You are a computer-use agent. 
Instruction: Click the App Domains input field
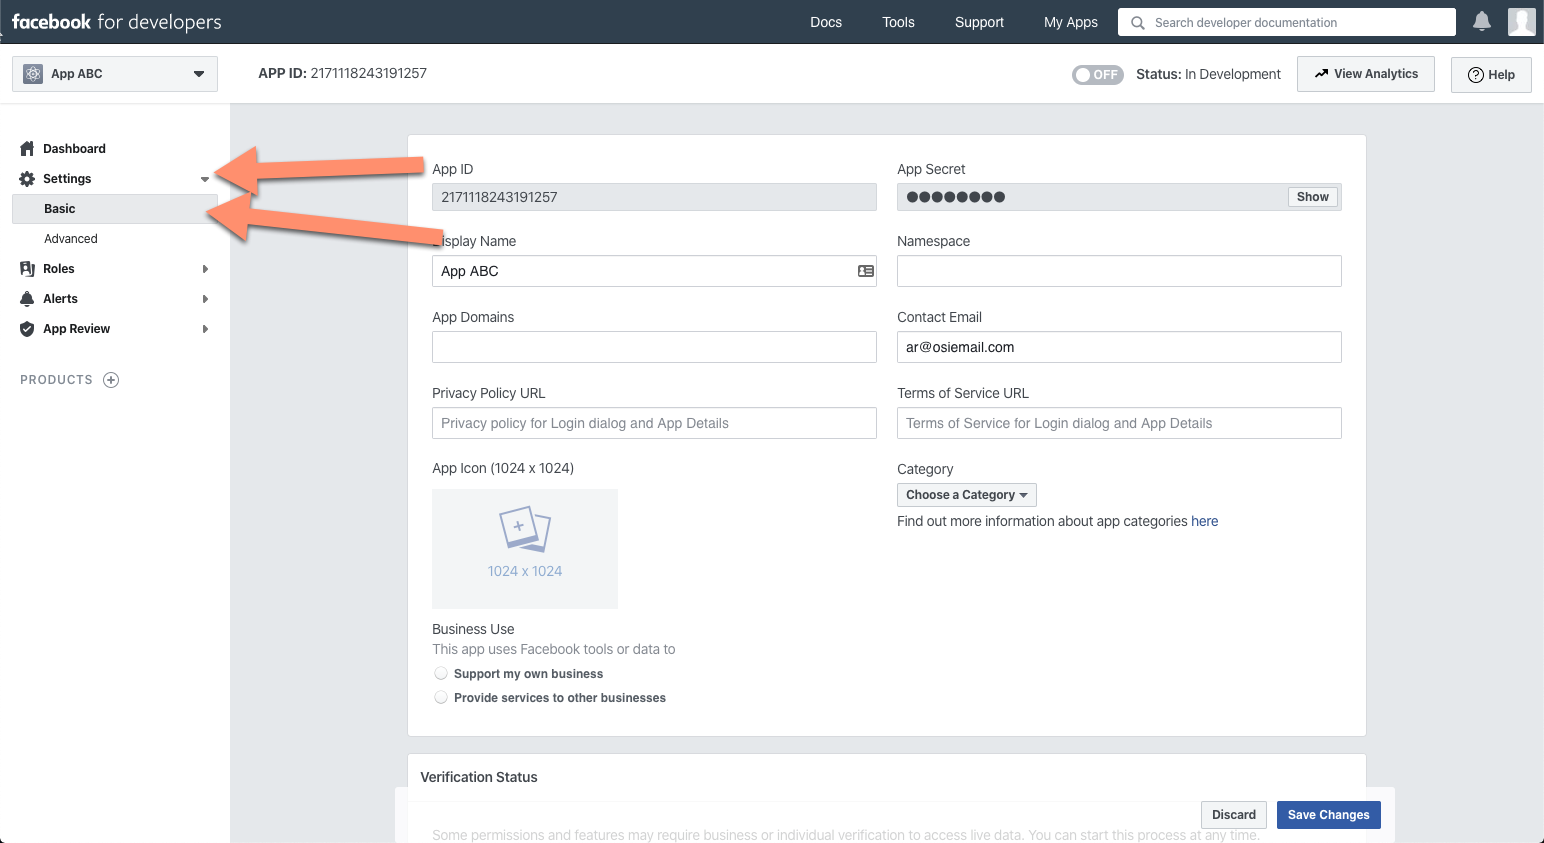(654, 347)
